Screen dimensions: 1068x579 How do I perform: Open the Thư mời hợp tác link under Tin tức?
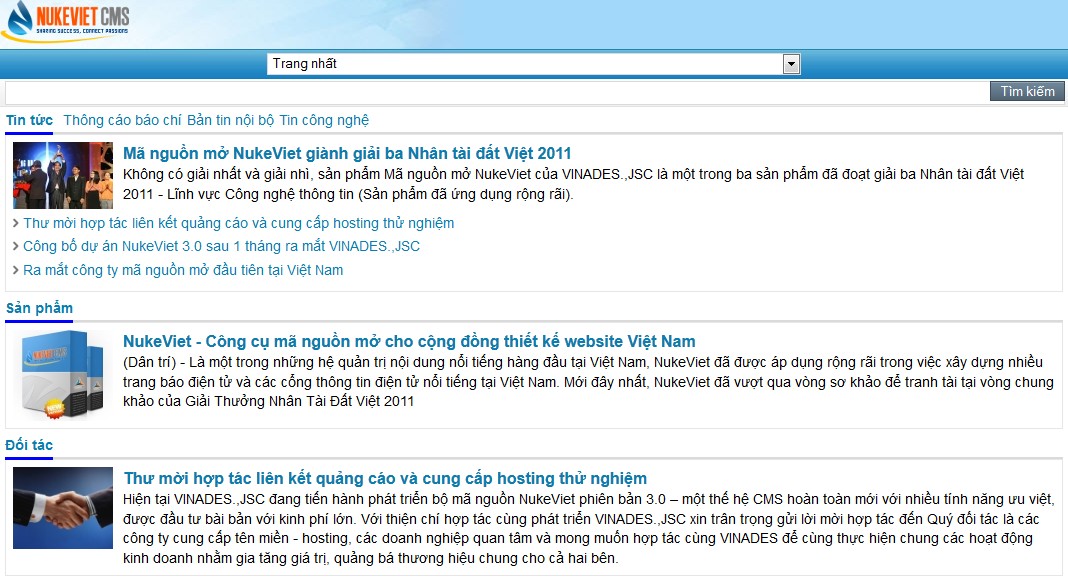tap(238, 223)
